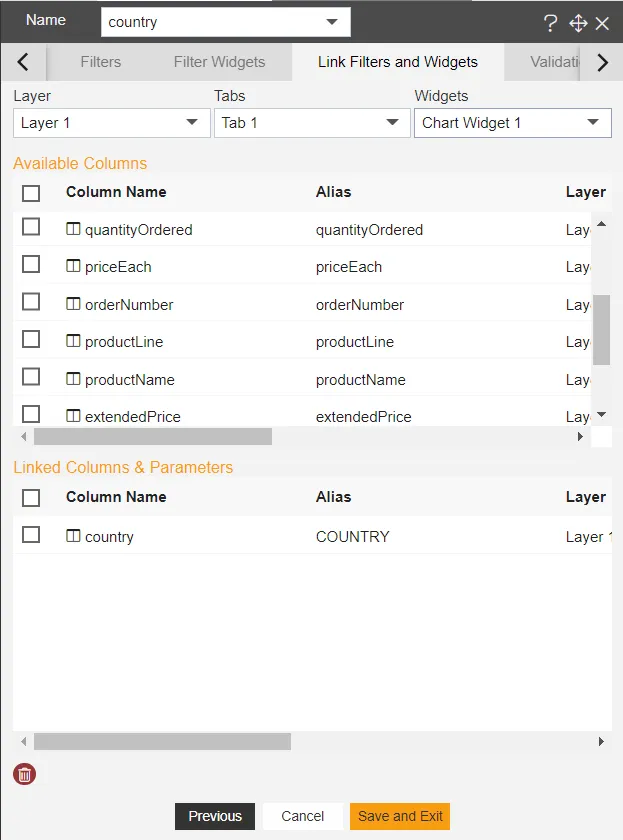
Task: Check the priceEach column checkbox
Action: tap(31, 265)
